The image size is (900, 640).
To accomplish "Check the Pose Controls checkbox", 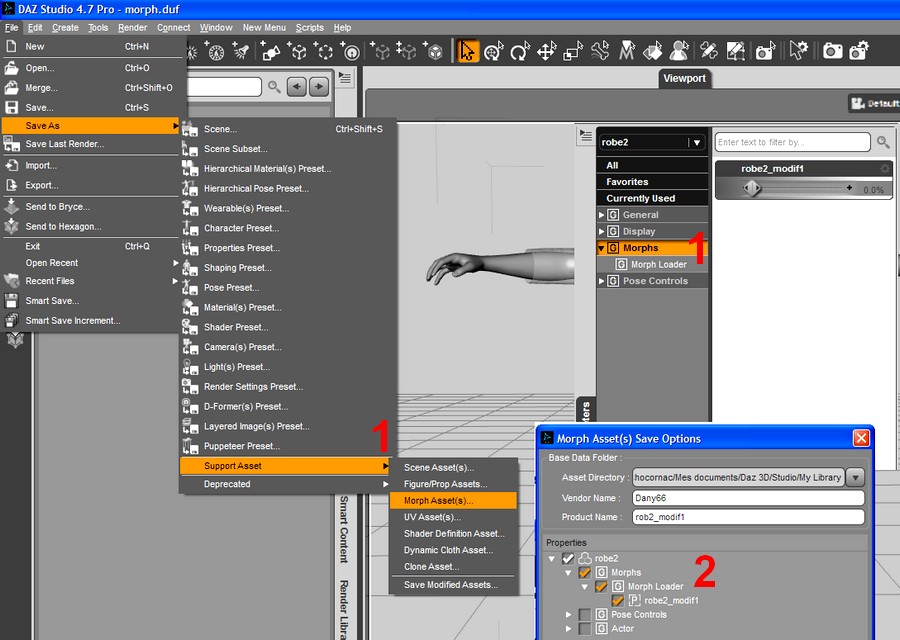I will pos(584,615).
